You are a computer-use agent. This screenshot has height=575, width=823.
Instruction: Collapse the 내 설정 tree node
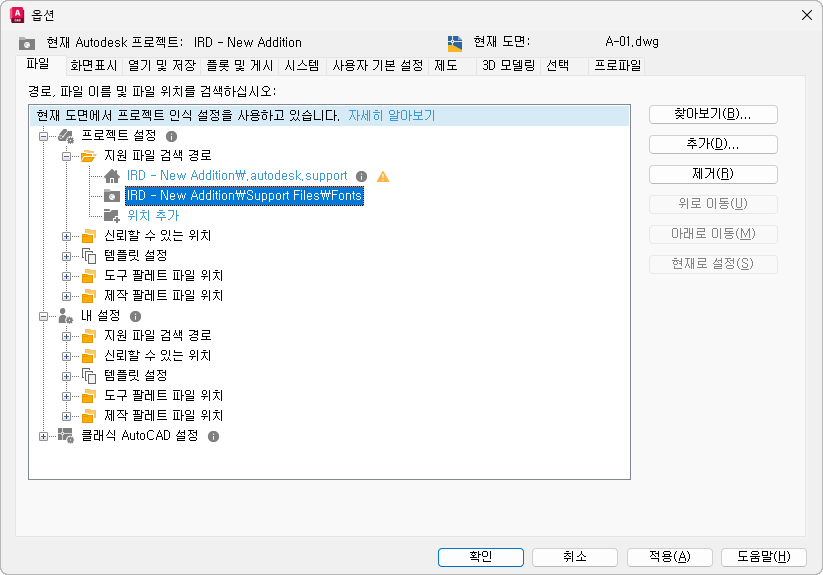(x=44, y=316)
